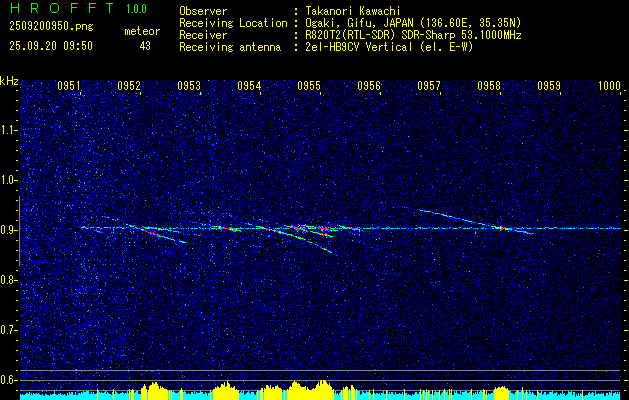Click the 0953 time axis label
Screen dimensions: 629x400
(189, 85)
